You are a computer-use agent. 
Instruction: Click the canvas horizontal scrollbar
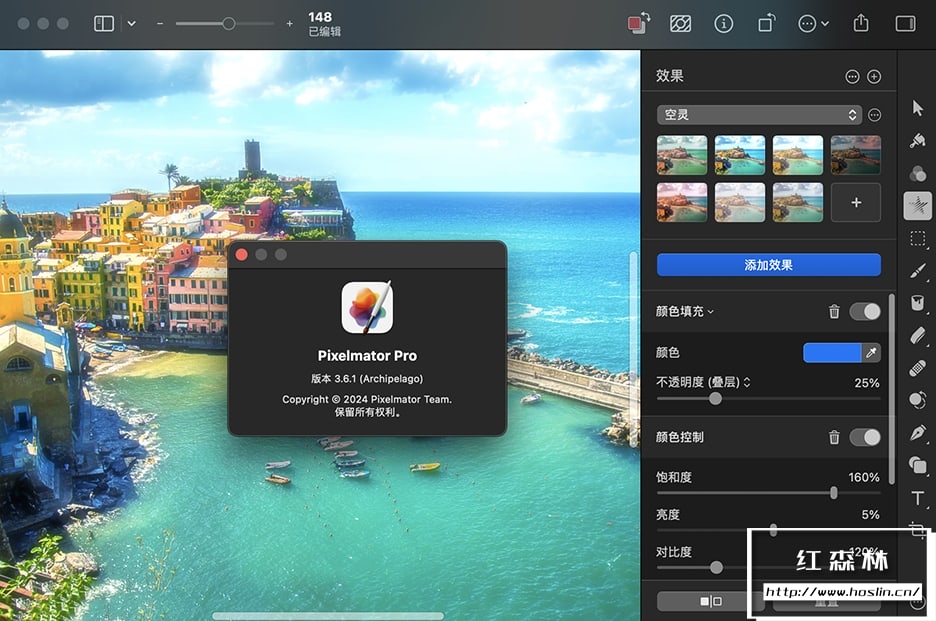tap(328, 616)
